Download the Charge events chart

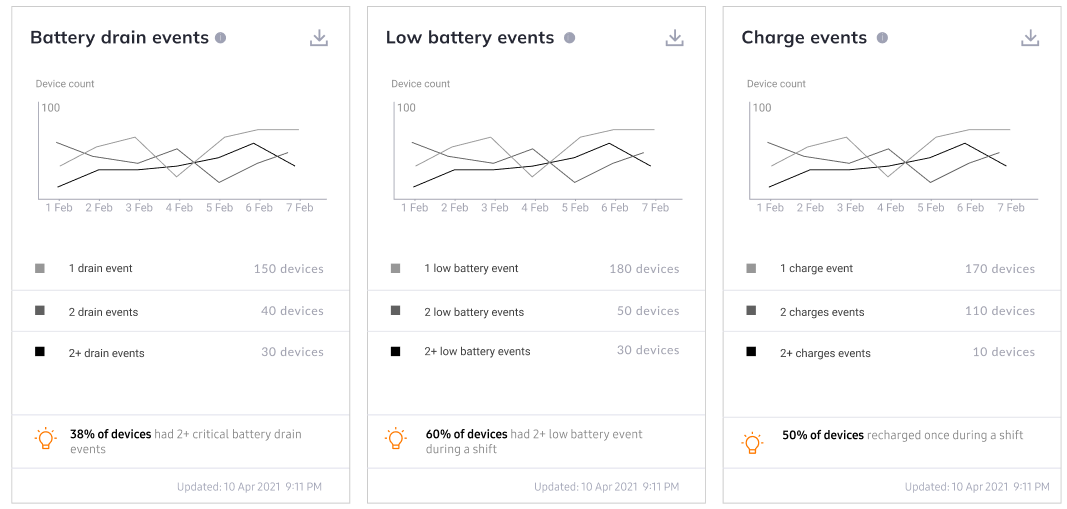tap(1030, 38)
